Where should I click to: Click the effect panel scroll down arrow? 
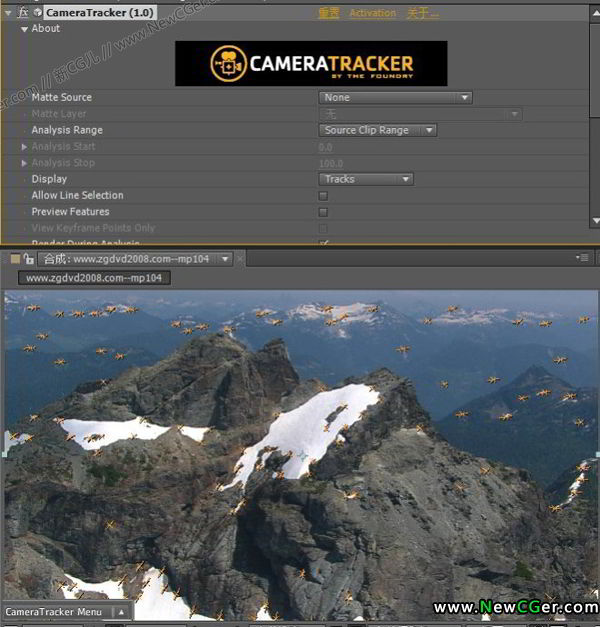[595, 220]
